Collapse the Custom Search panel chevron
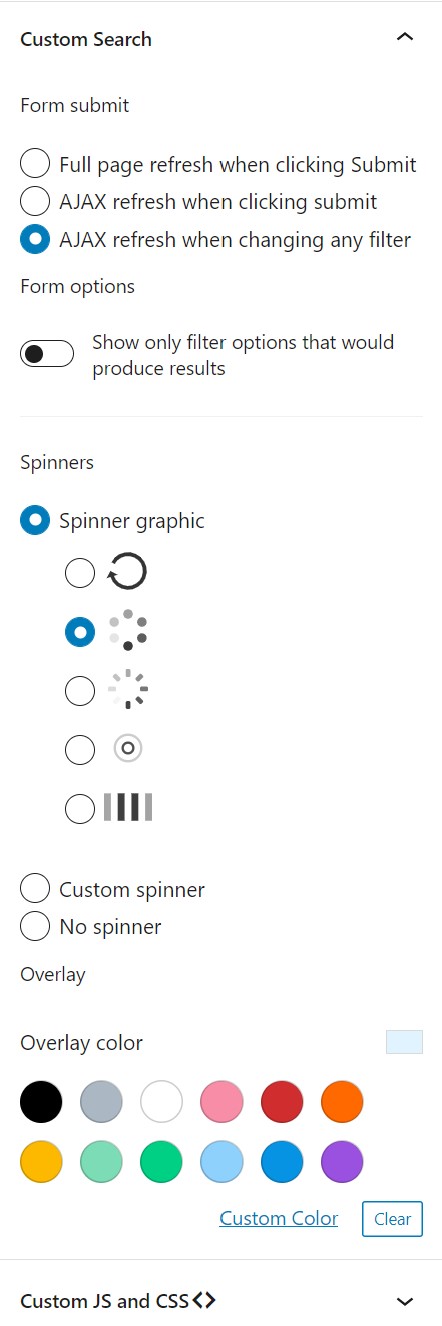This screenshot has width=442, height=1326. (405, 38)
